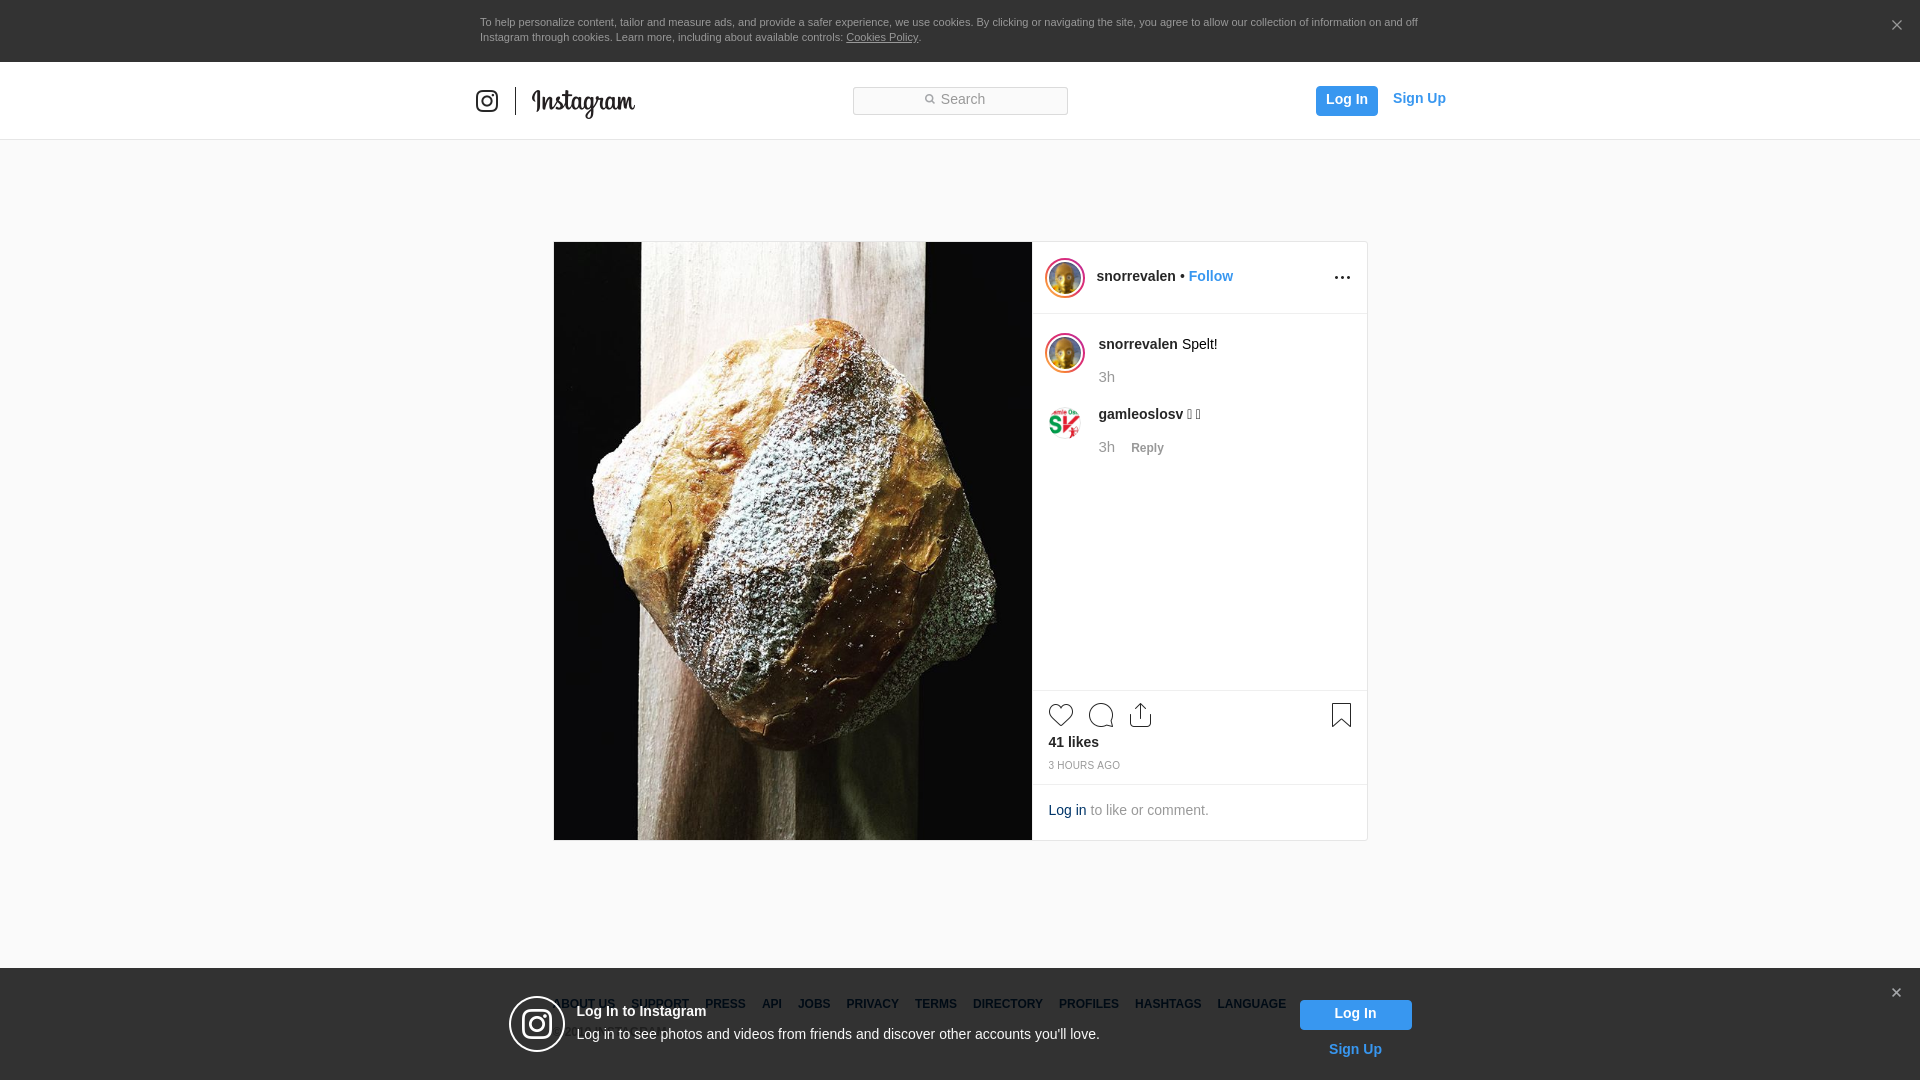Screen dimensions: 1920x1080
Task: Open the post options three-dots menu
Action: pyautogui.click(x=1342, y=278)
